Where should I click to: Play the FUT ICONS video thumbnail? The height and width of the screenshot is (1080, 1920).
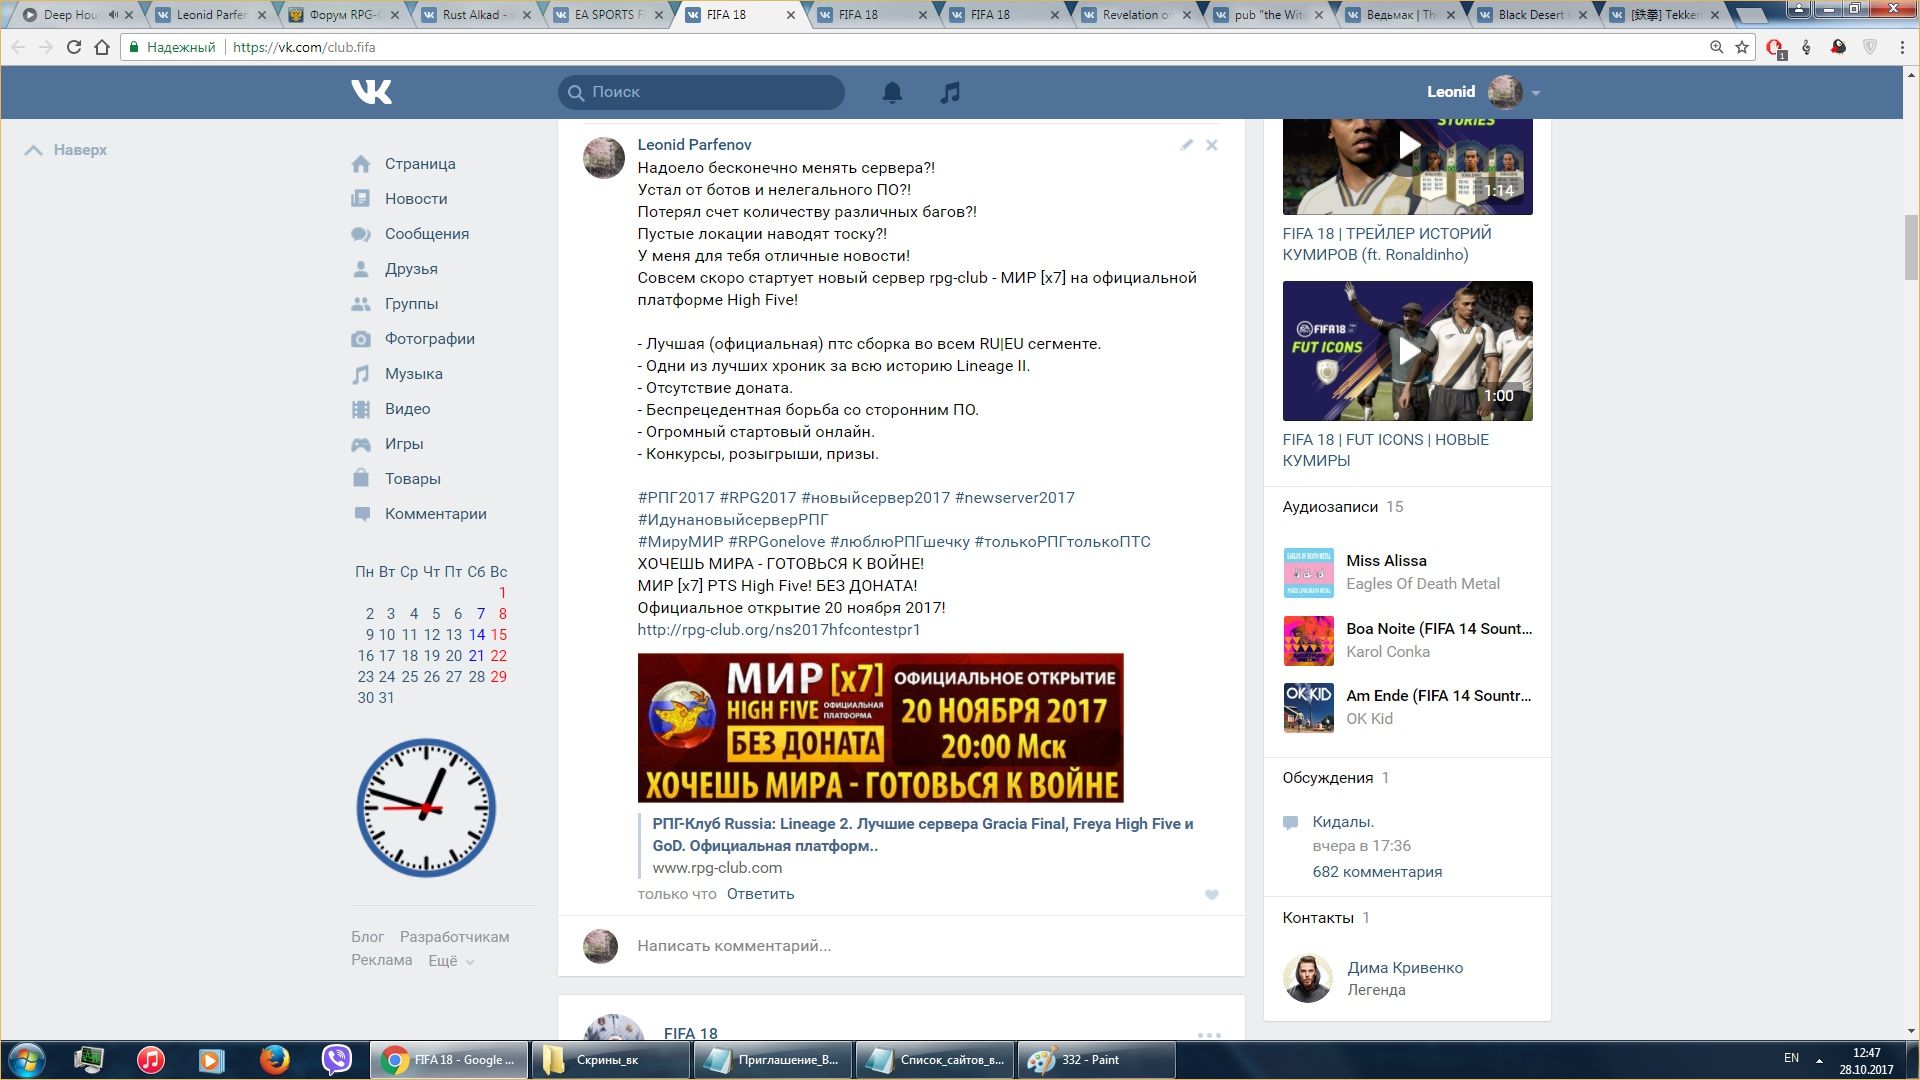click(x=1407, y=350)
